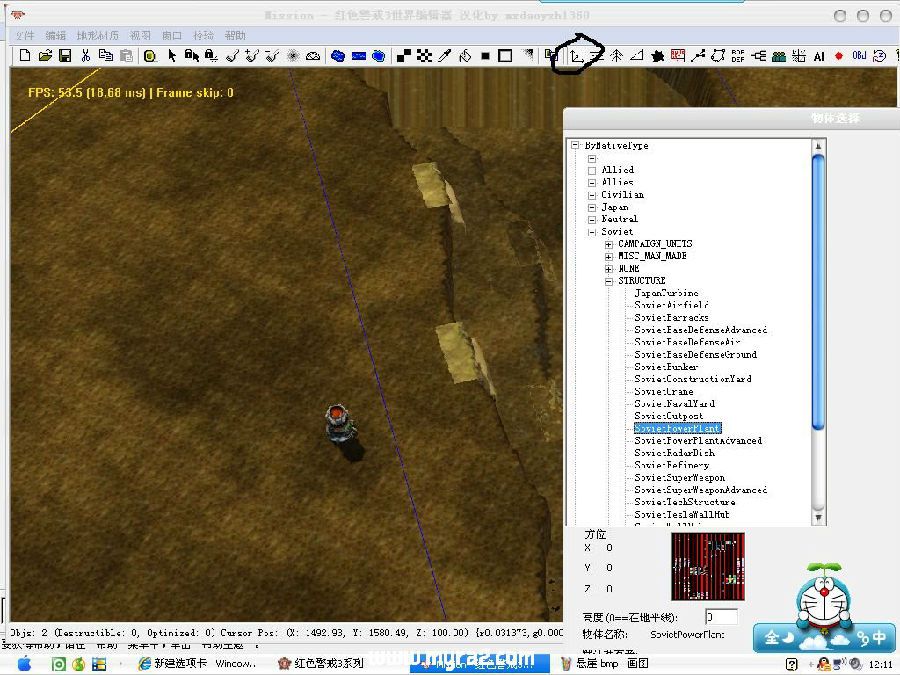Click the green teams people icon
Image resolution: width=900 pixels, height=675 pixels.
click(779, 56)
